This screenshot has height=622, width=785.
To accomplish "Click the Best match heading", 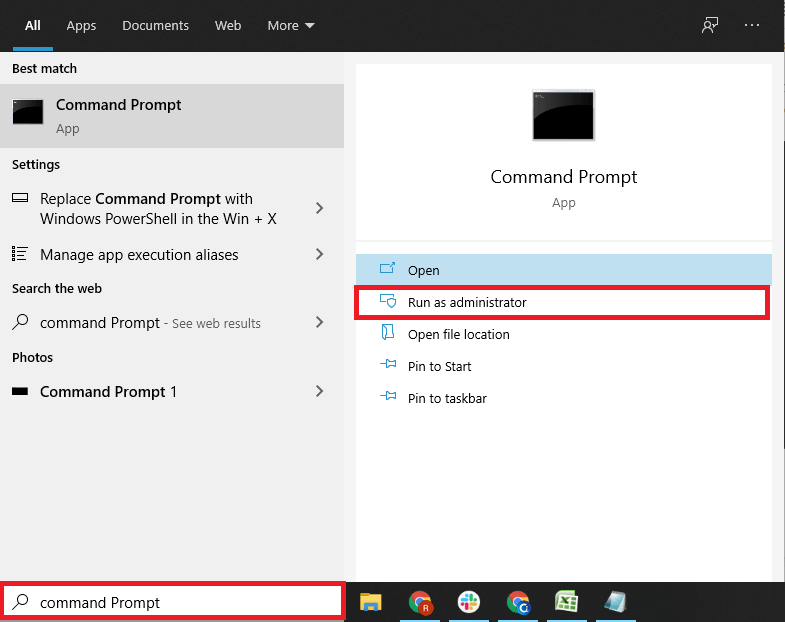I will 45,69.
